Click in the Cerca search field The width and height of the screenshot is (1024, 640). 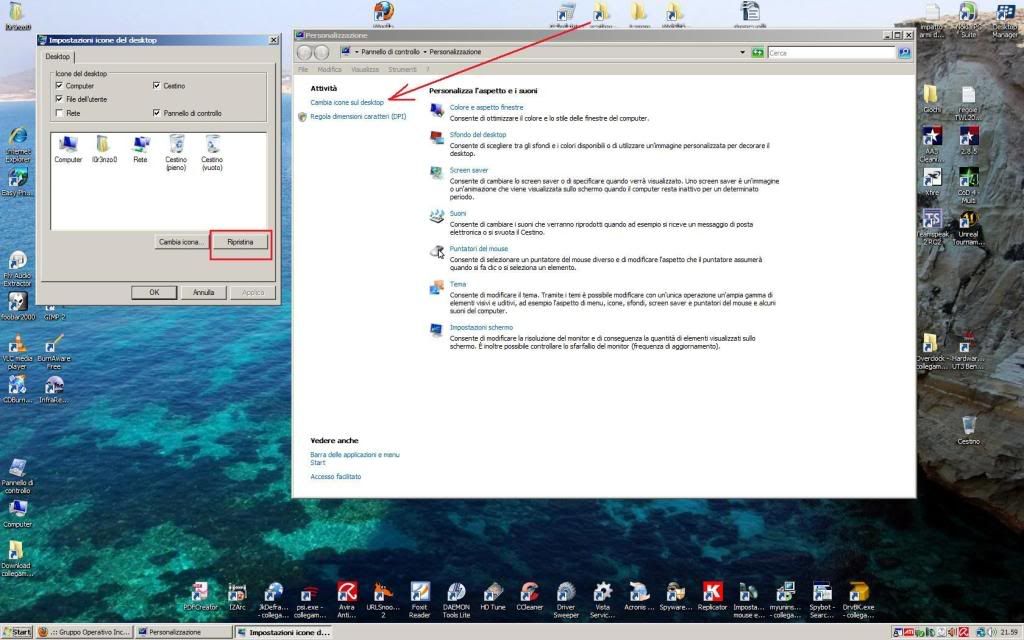click(x=830, y=52)
